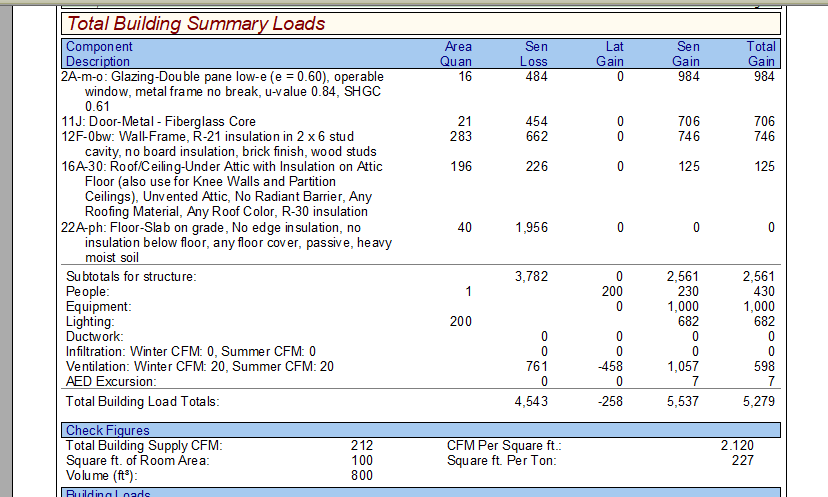Screen dimensions: 828x497
Task: Click the 'Lat Gain' column header
Action: [x=610, y=54]
